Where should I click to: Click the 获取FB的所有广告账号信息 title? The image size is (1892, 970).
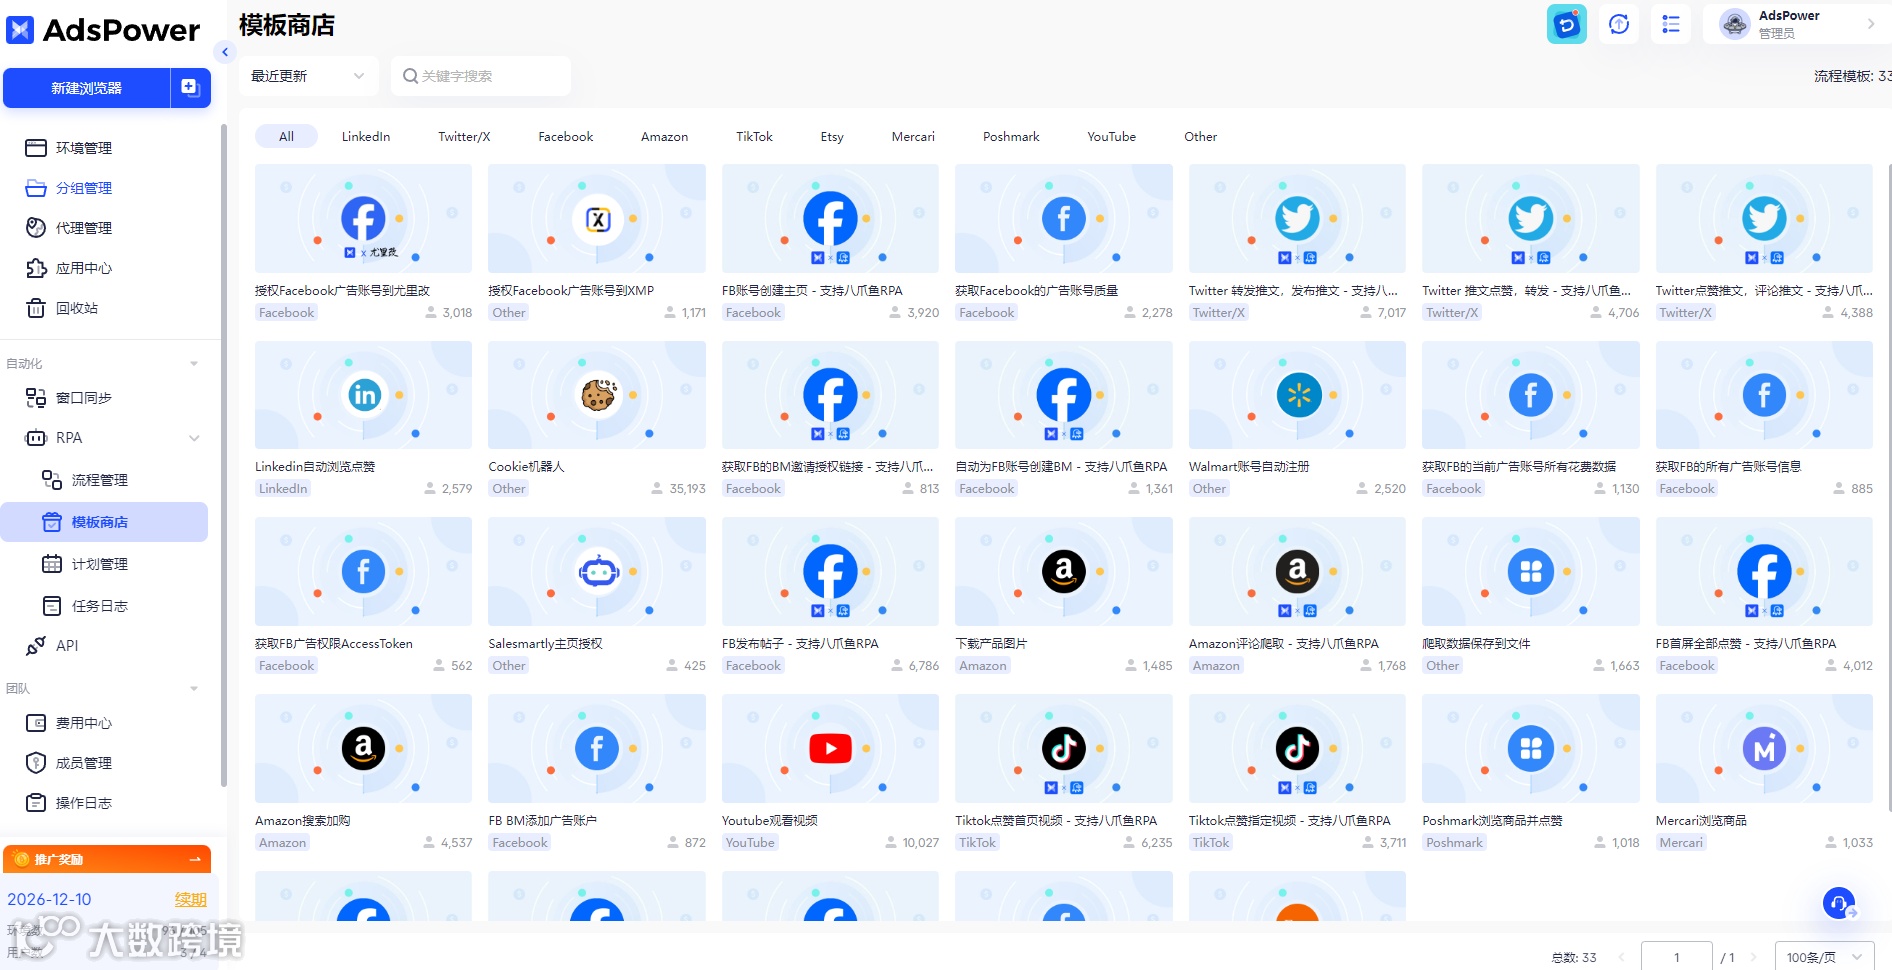pos(1728,467)
